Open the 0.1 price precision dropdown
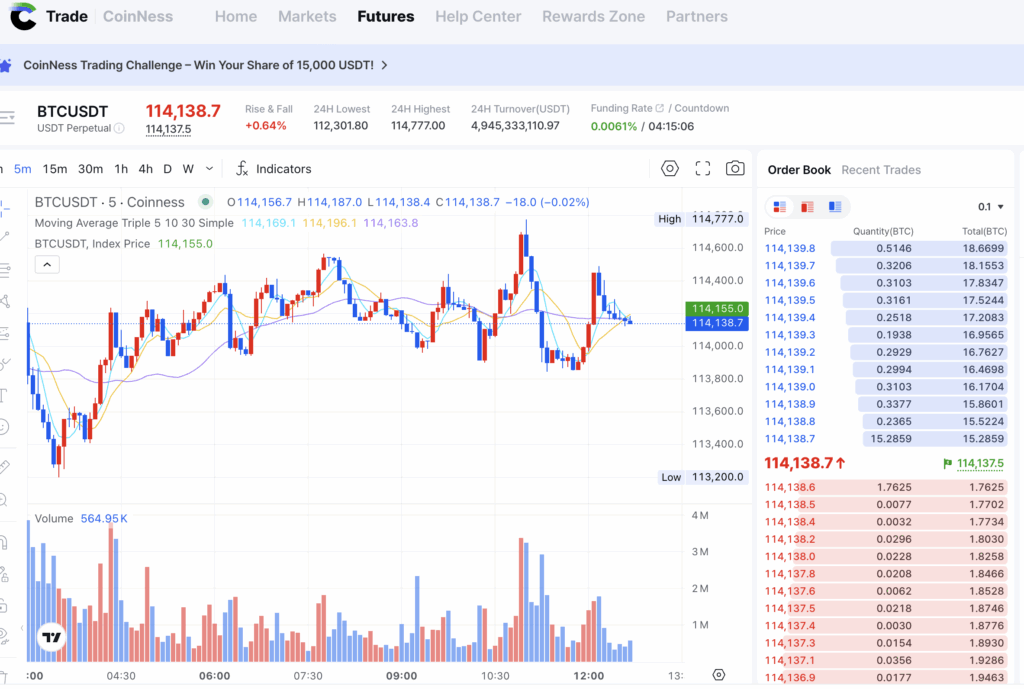This screenshot has height=689, width=1024. pyautogui.click(x=991, y=207)
